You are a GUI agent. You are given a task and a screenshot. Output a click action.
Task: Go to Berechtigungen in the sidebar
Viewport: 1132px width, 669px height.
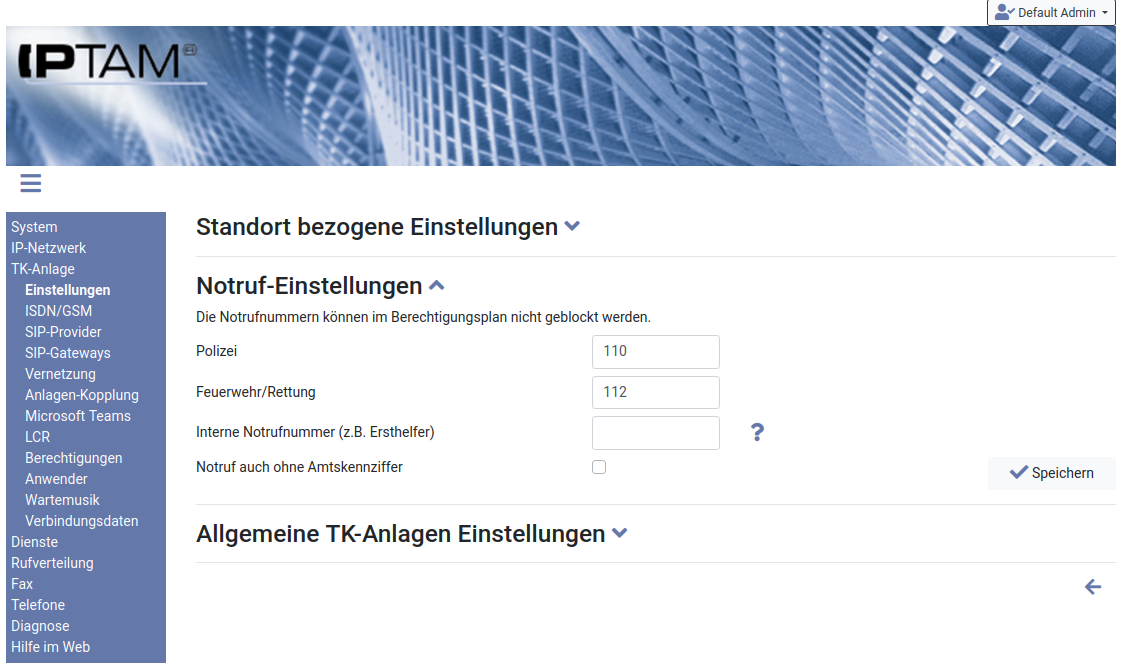click(74, 458)
